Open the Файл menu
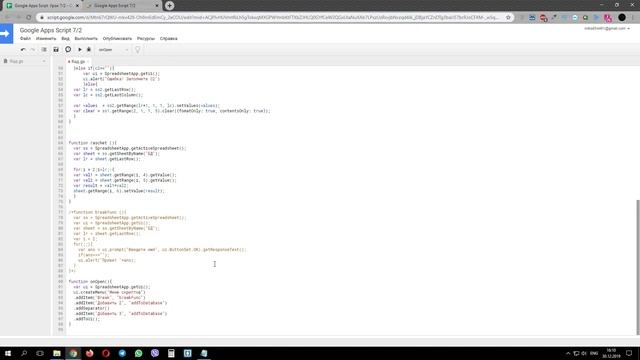640x360 pixels. 25,38
